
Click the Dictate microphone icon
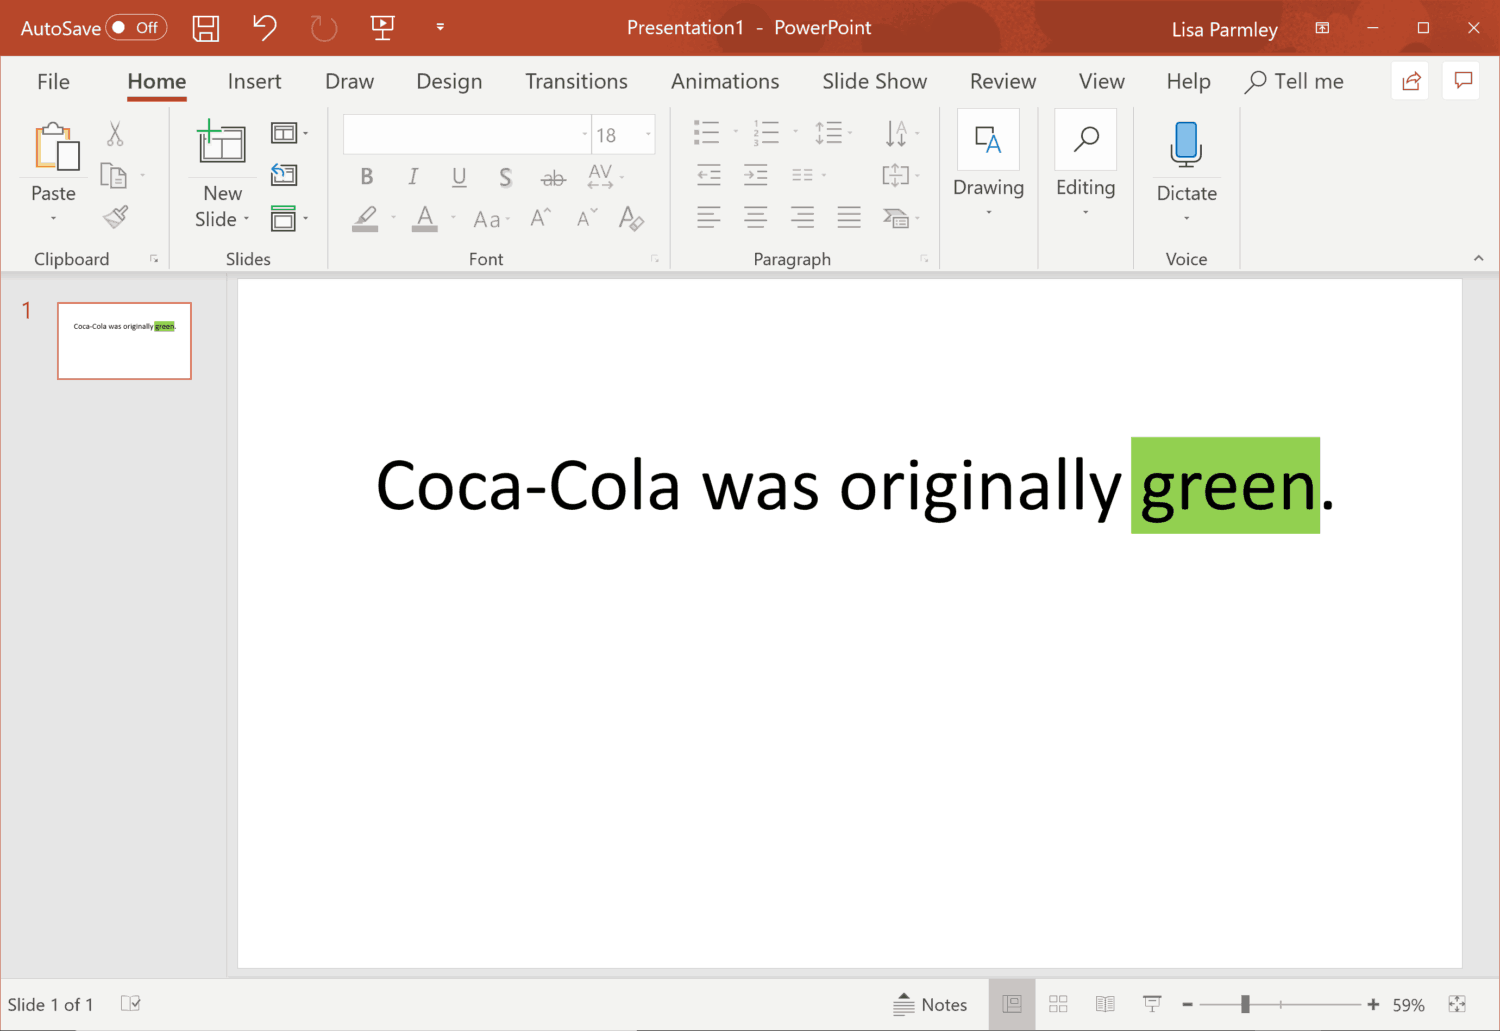[1186, 143]
